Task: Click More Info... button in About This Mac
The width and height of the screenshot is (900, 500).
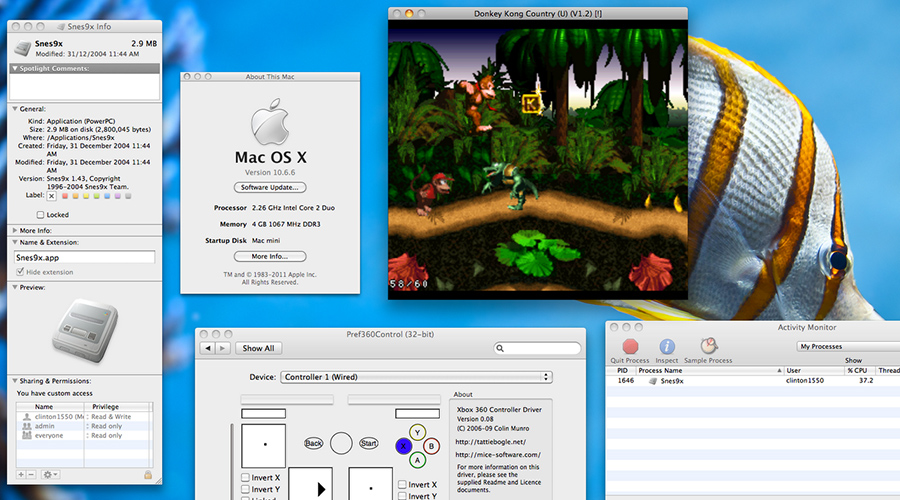Action: [x=270, y=257]
